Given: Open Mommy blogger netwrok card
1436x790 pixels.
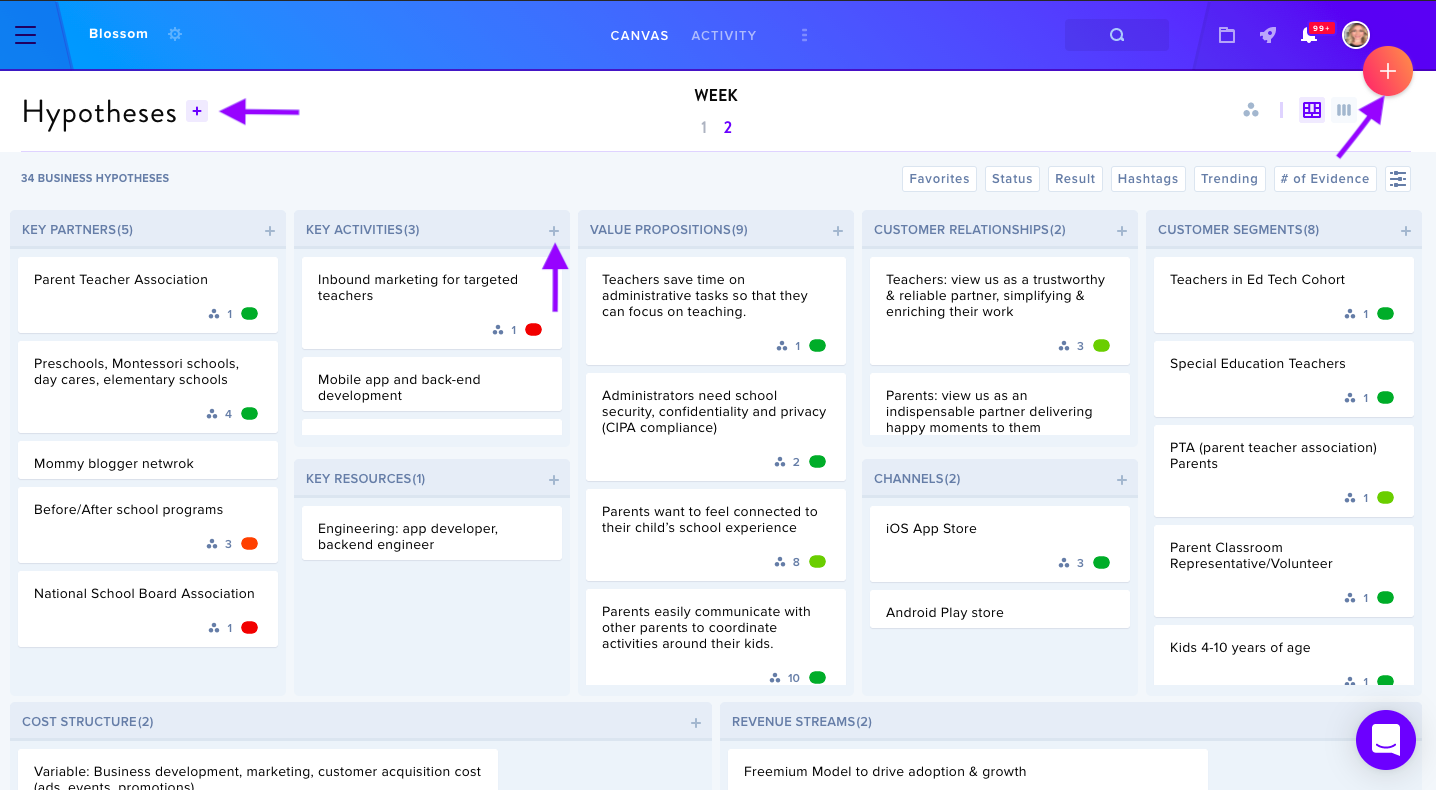Looking at the screenshot, I should (148, 460).
